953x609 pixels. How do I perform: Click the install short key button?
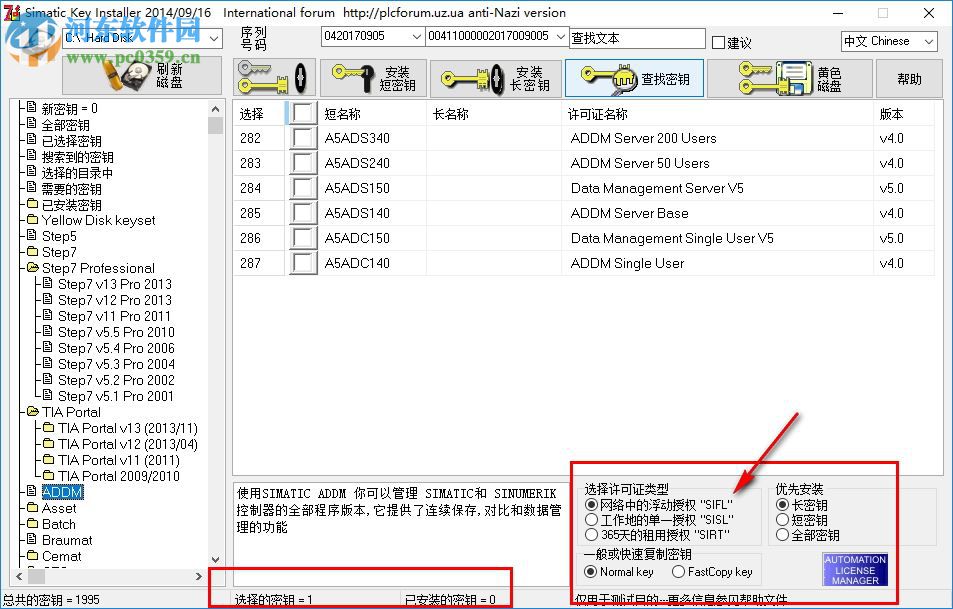click(373, 78)
